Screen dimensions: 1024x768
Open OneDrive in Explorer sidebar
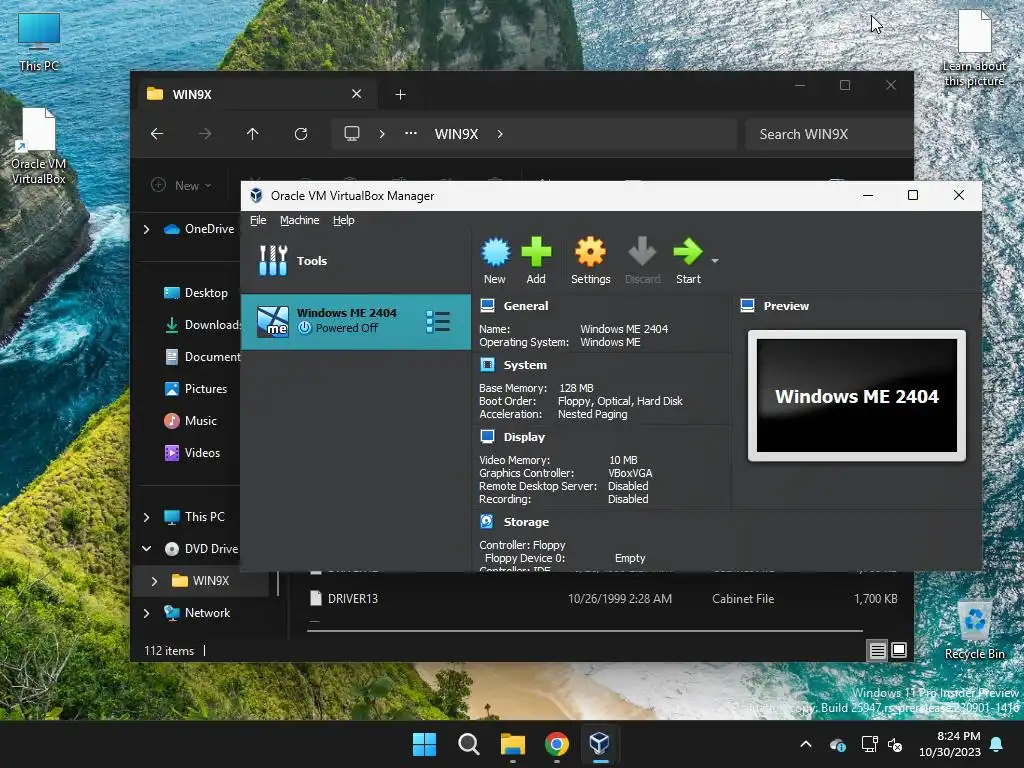pyautogui.click(x=199, y=229)
